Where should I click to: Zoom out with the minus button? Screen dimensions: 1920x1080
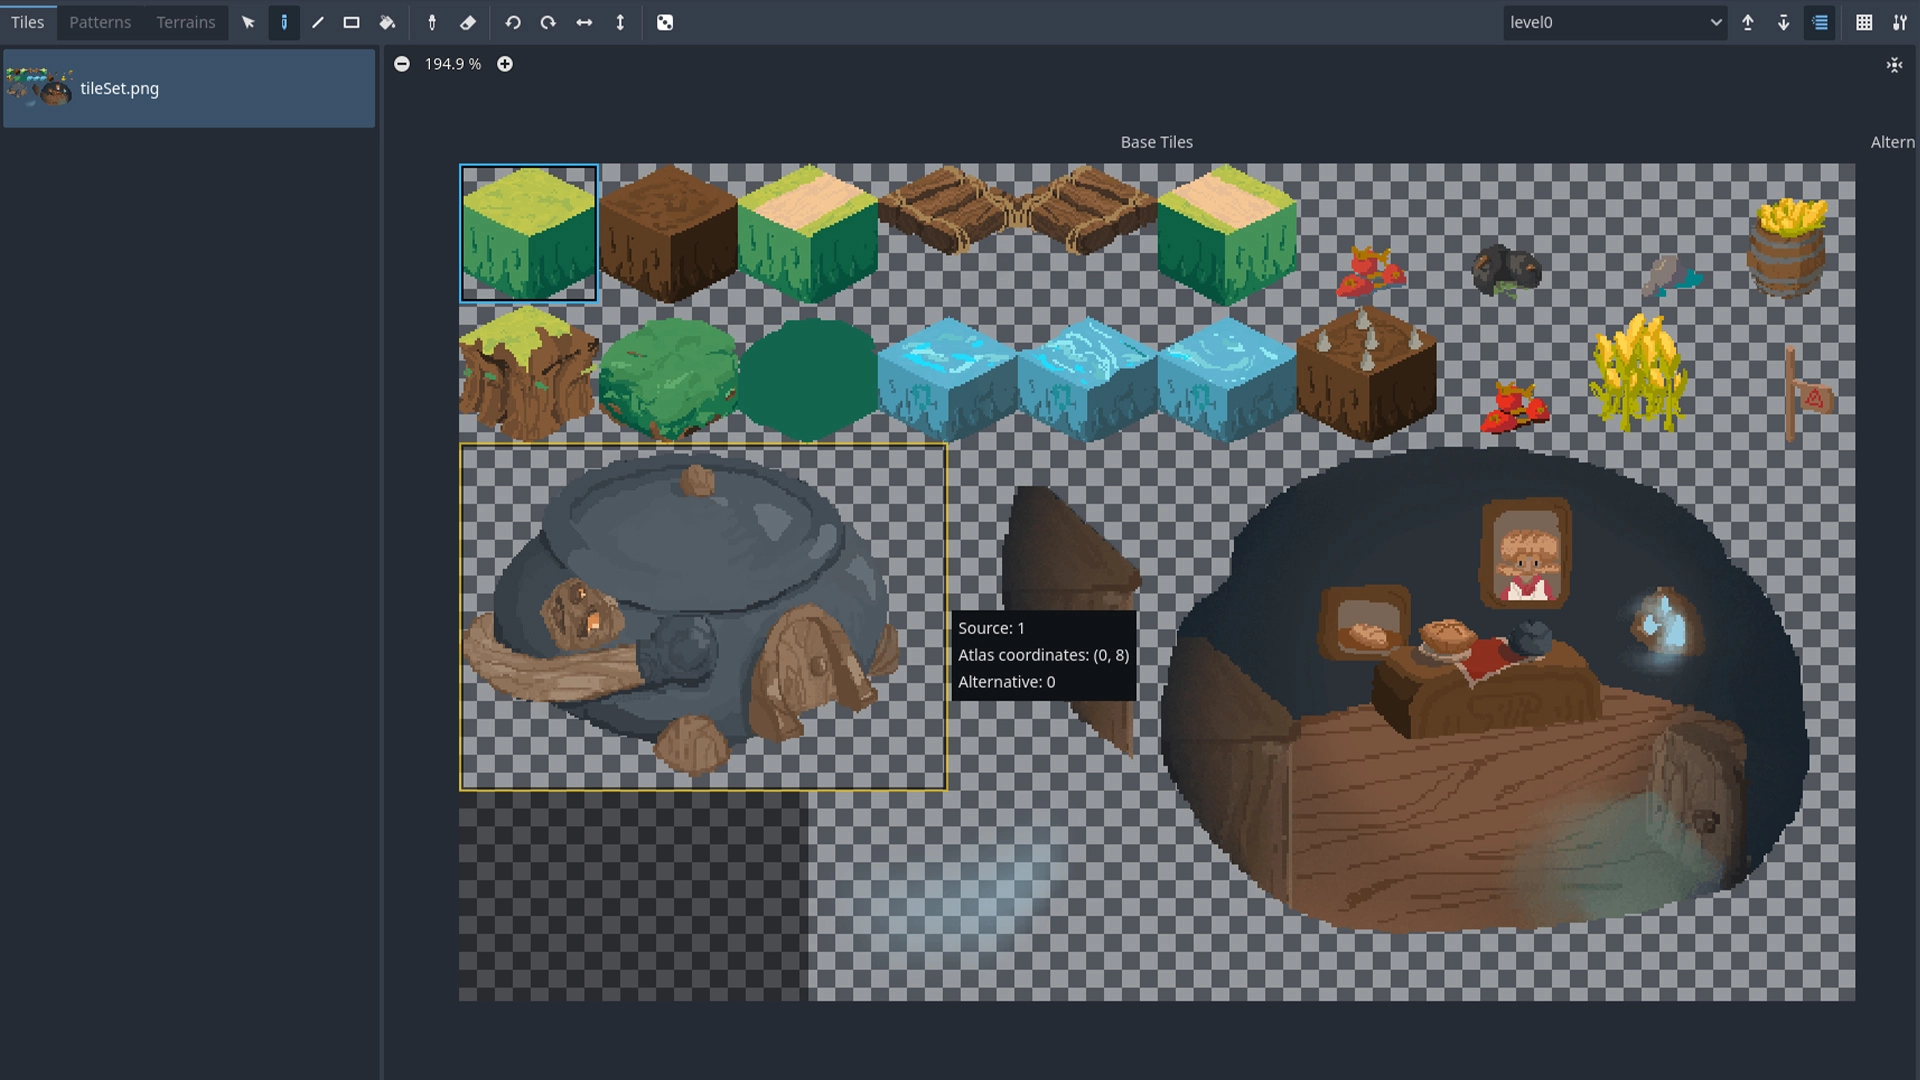coord(402,64)
